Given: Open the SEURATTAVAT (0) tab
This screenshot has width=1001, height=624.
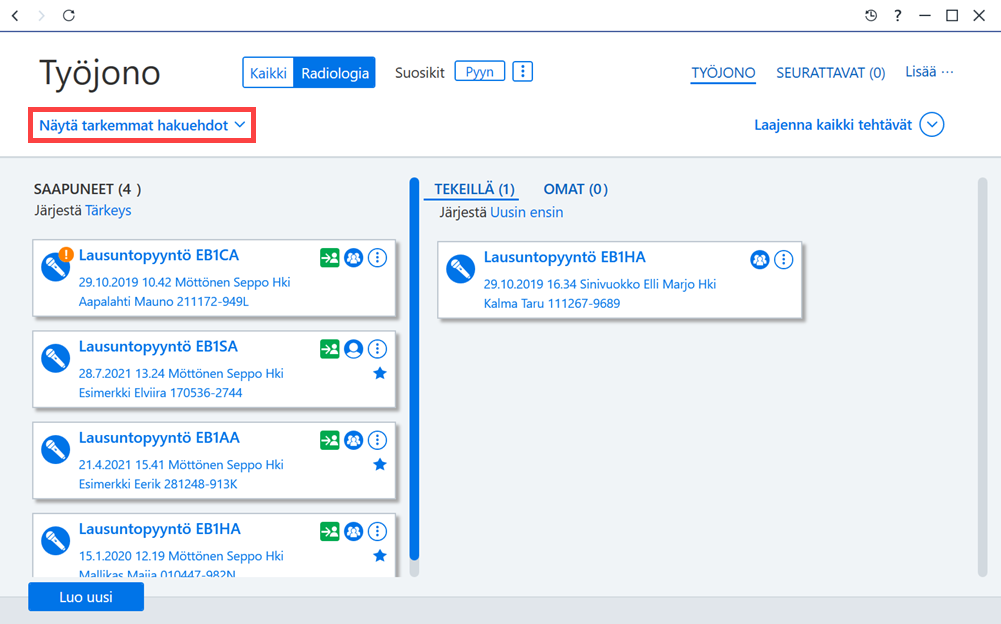Looking at the screenshot, I should point(831,73).
